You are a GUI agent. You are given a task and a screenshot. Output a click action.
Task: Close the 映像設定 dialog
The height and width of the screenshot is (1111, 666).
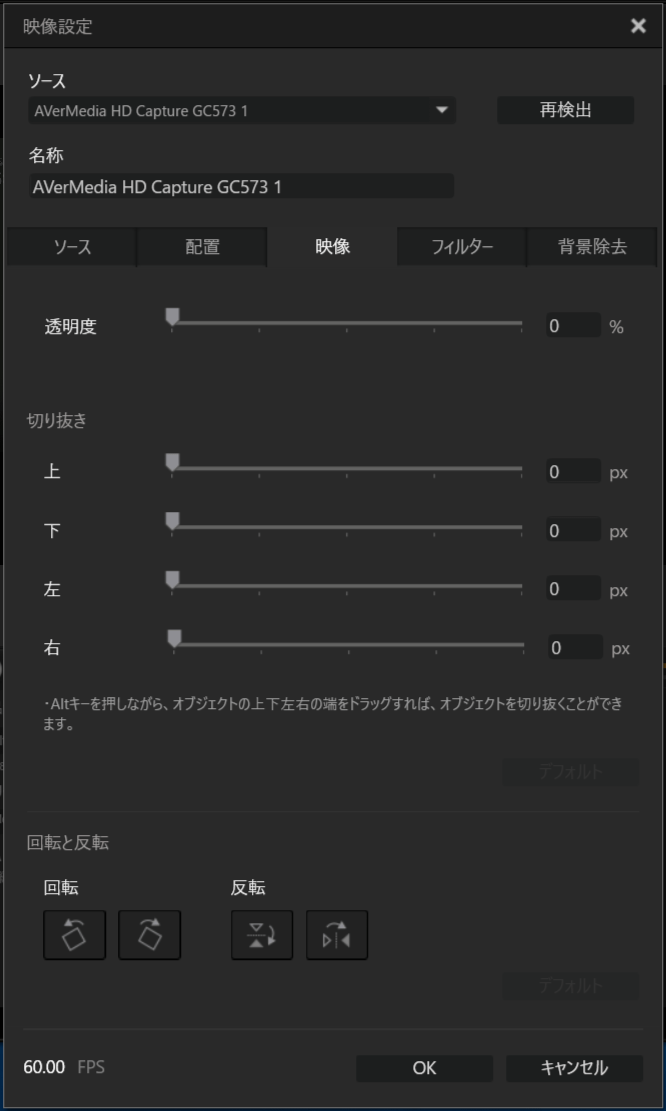tap(638, 26)
